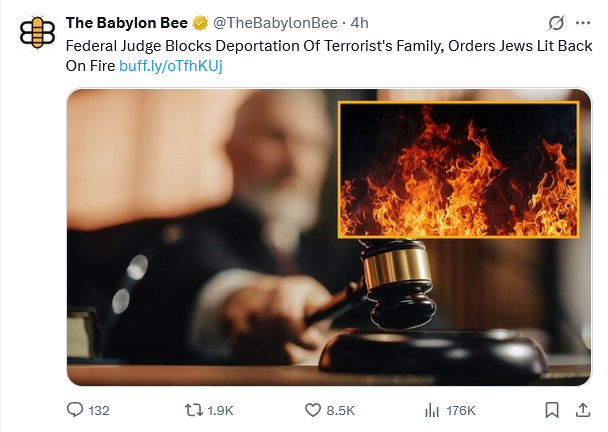
Task: Share the post with the upload icon
Action: coord(583,410)
